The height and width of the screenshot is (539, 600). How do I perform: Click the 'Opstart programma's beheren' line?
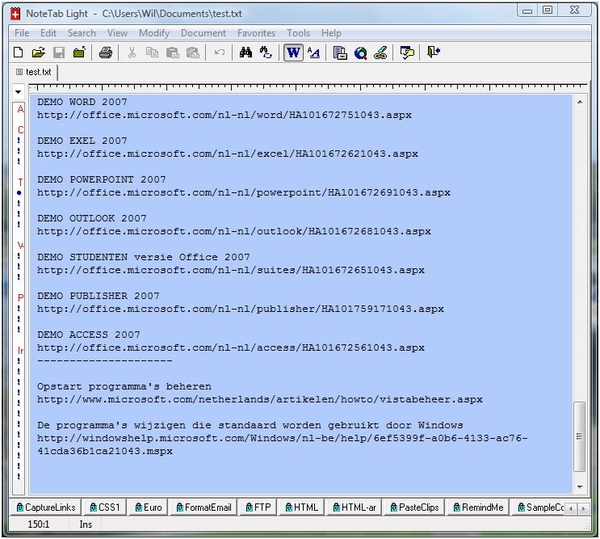(x=124, y=386)
